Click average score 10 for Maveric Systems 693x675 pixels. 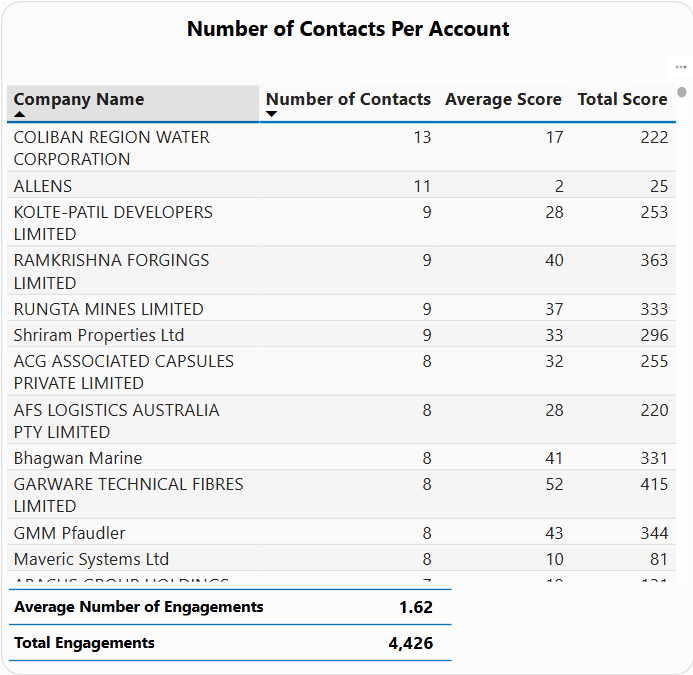pyautogui.click(x=554, y=559)
